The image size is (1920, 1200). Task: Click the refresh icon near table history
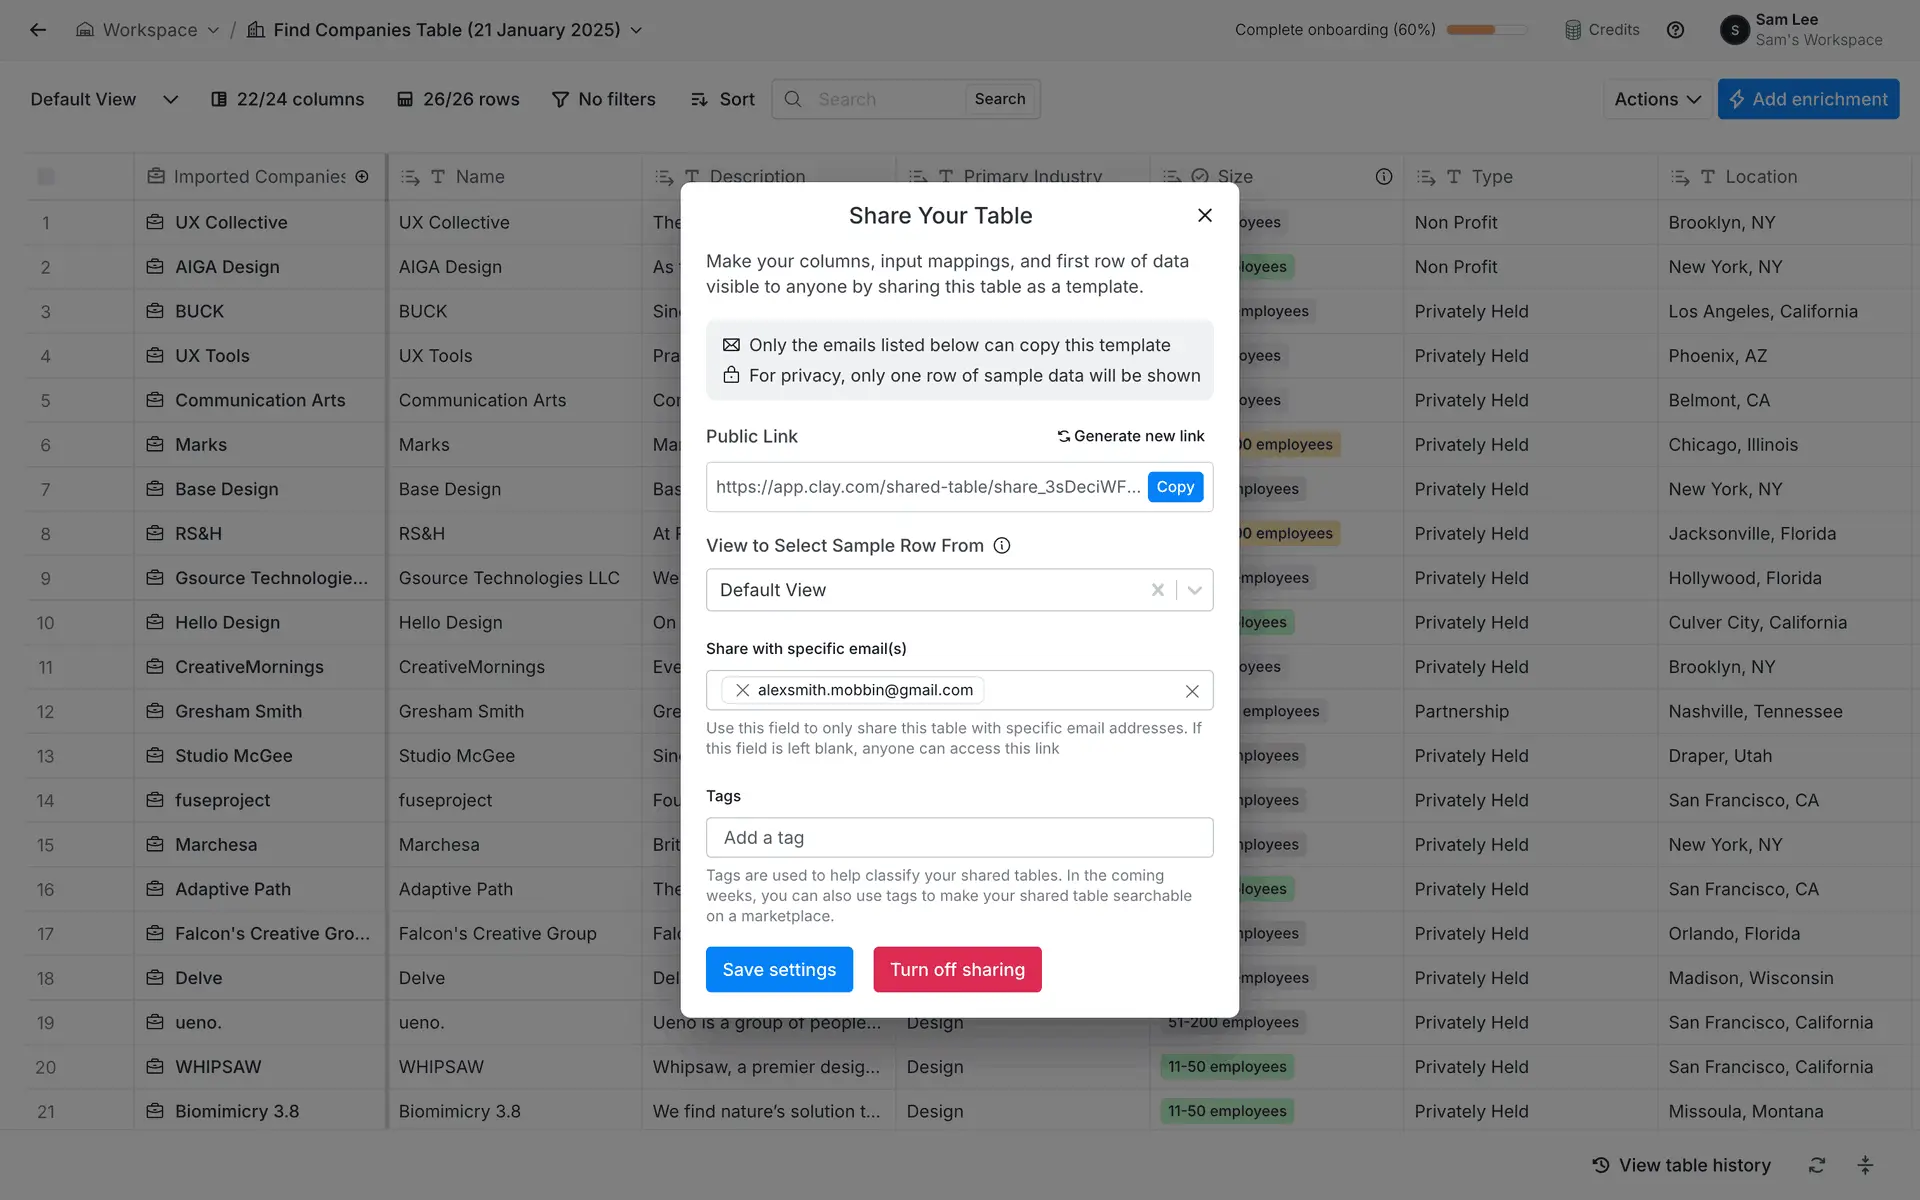click(x=1817, y=1165)
